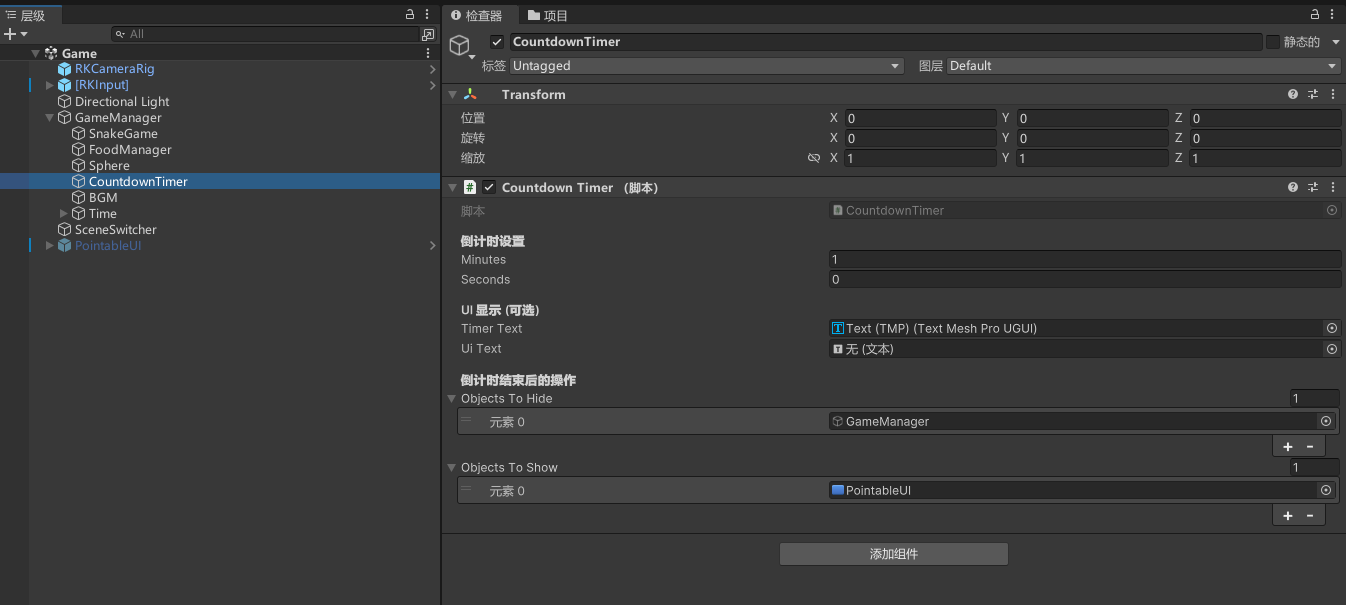Open the Untagged tag dropdown
The height and width of the screenshot is (605, 1346).
pyautogui.click(x=707, y=66)
